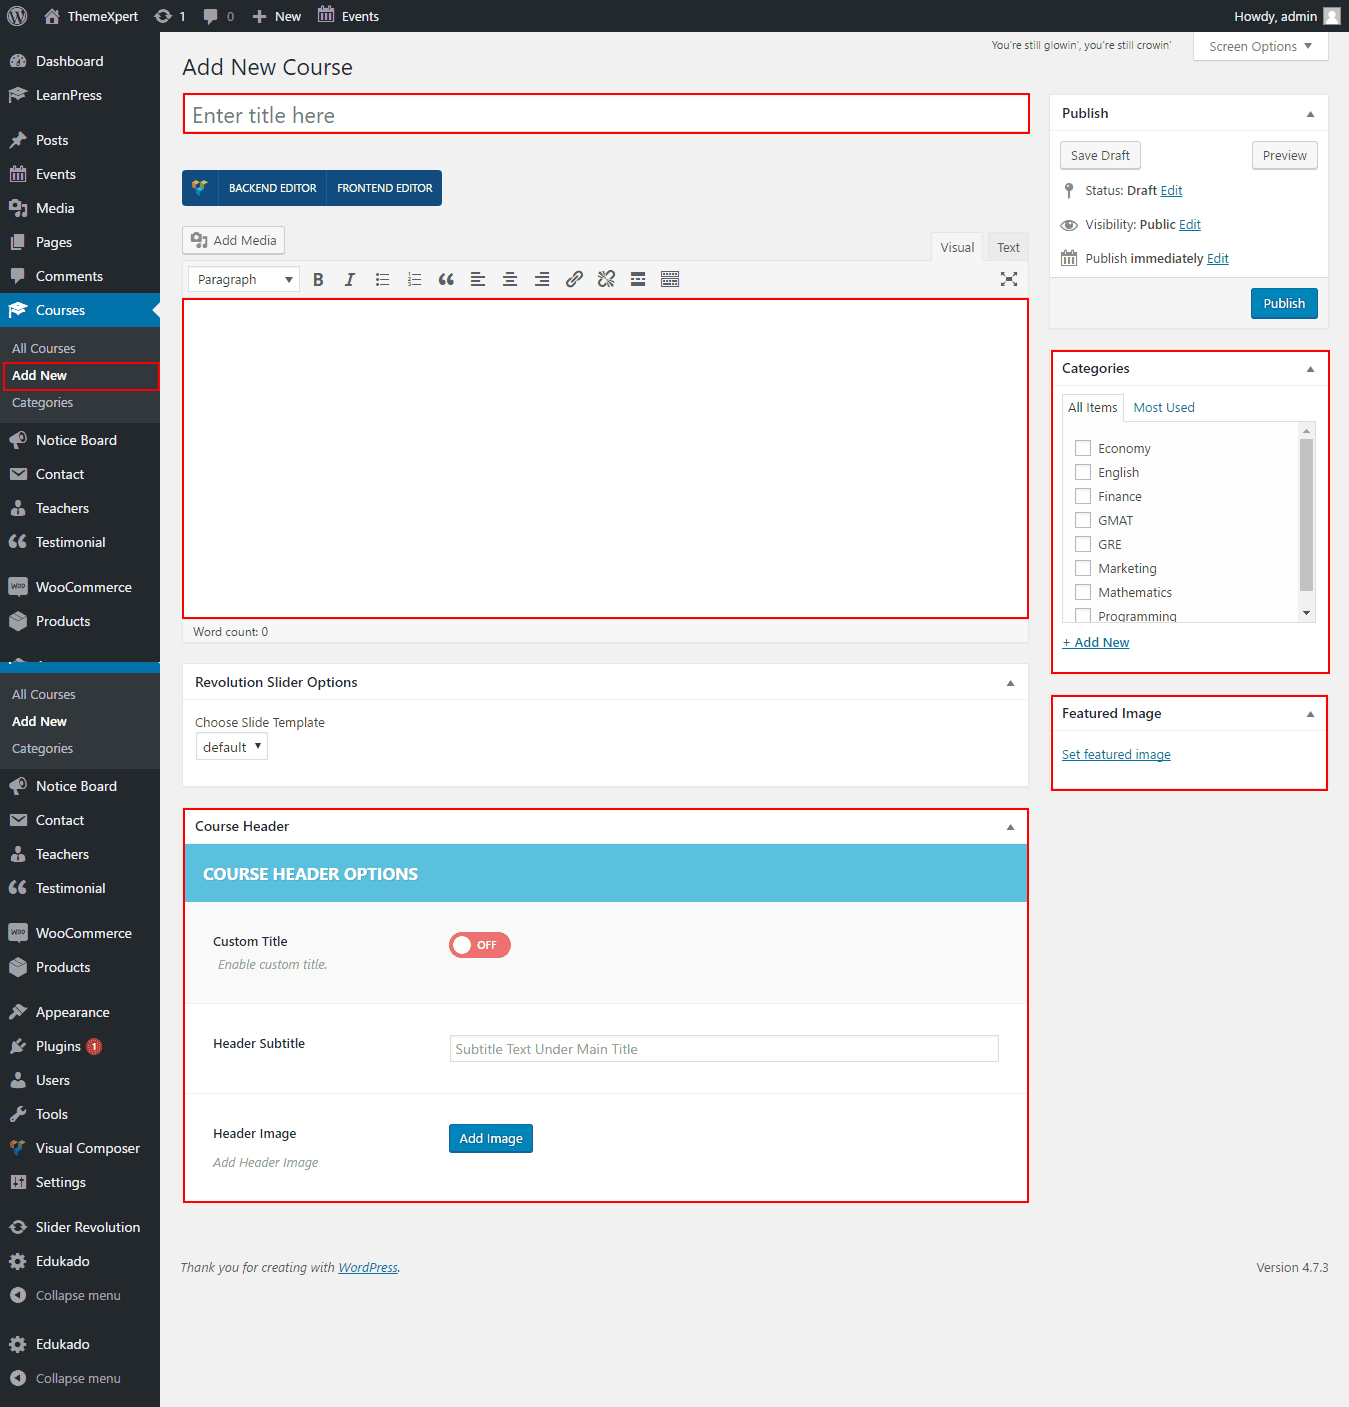Open the Choose Slide Template dropdown
The width and height of the screenshot is (1349, 1407).
232,747
